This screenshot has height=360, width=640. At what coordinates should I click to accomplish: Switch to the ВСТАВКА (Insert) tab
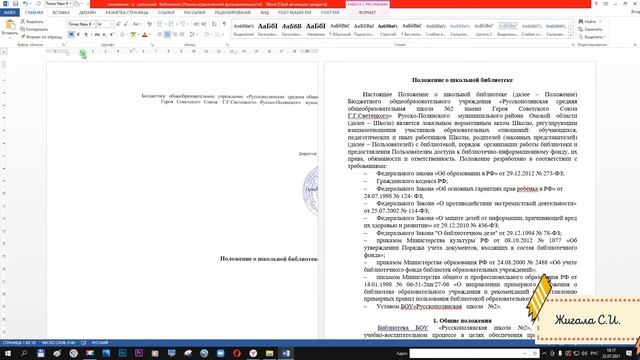(61, 13)
